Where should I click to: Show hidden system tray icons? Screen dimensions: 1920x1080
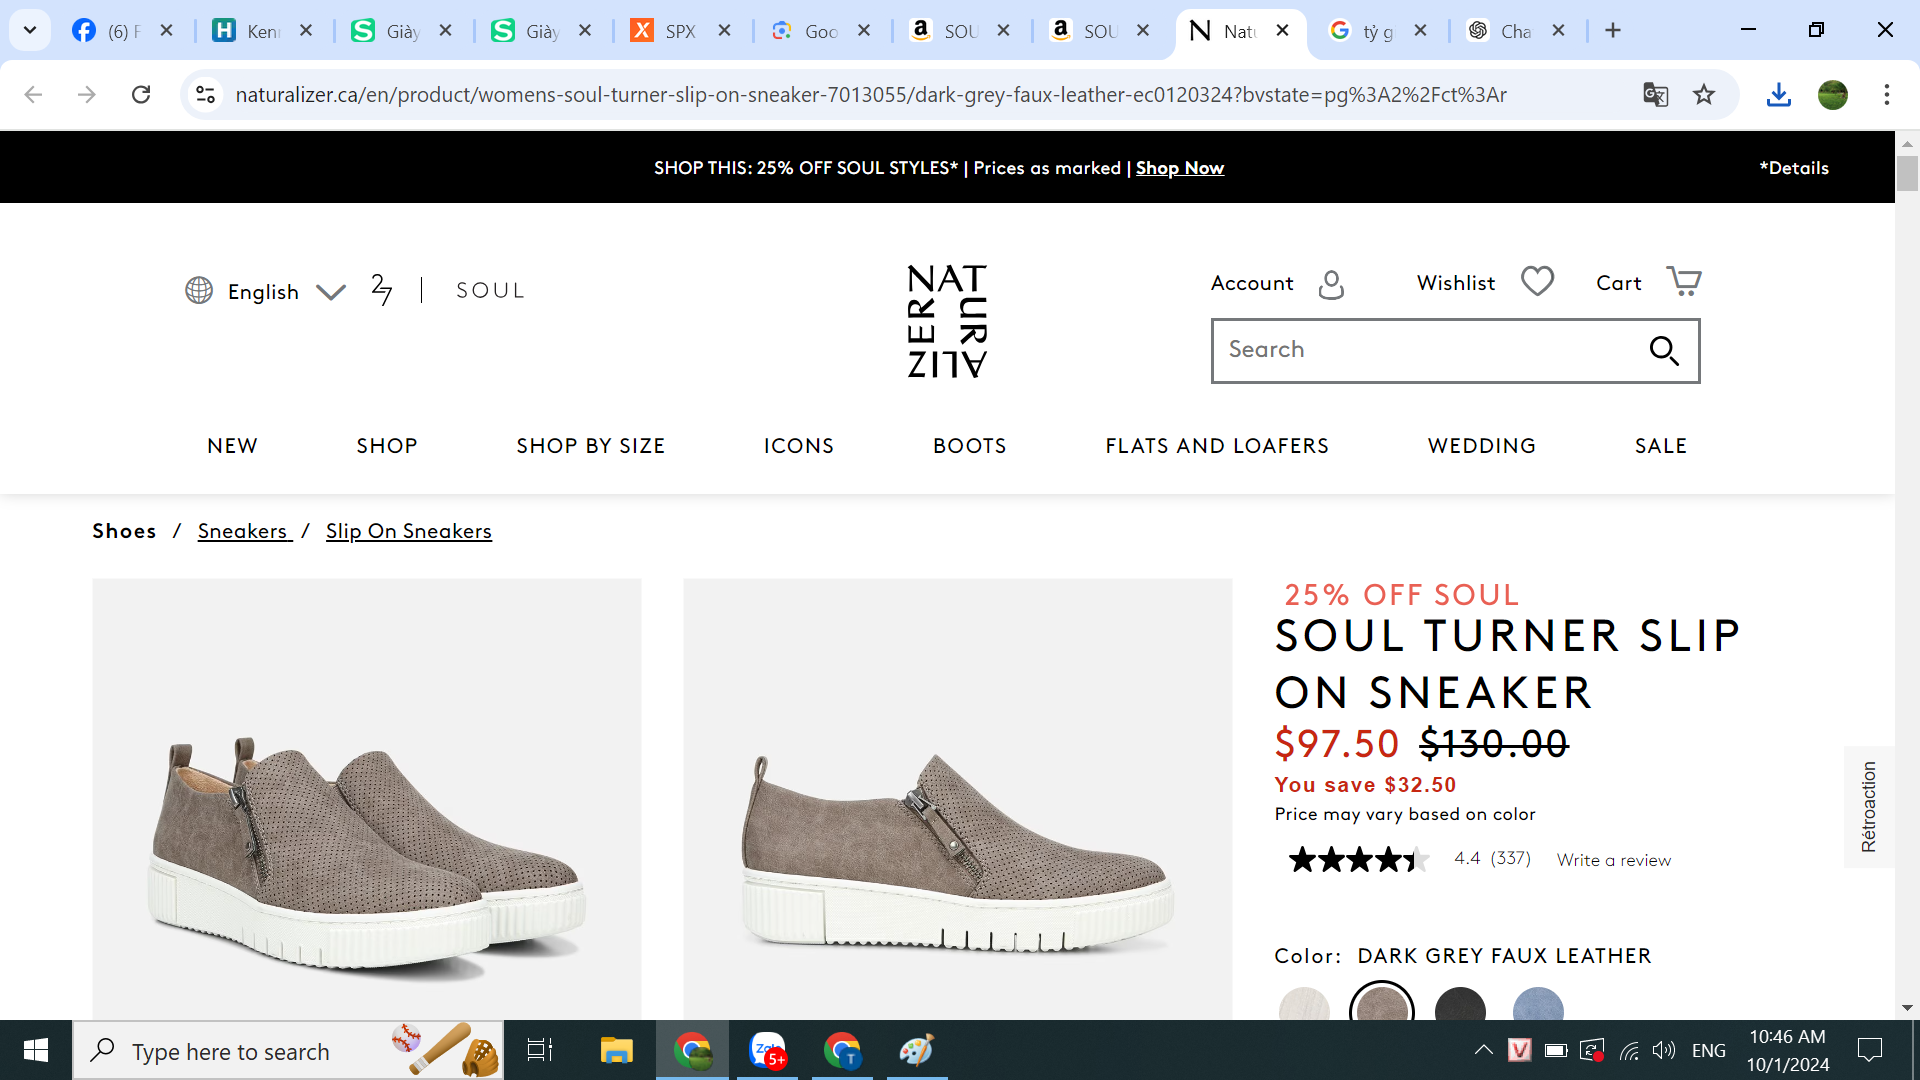click(1484, 1050)
